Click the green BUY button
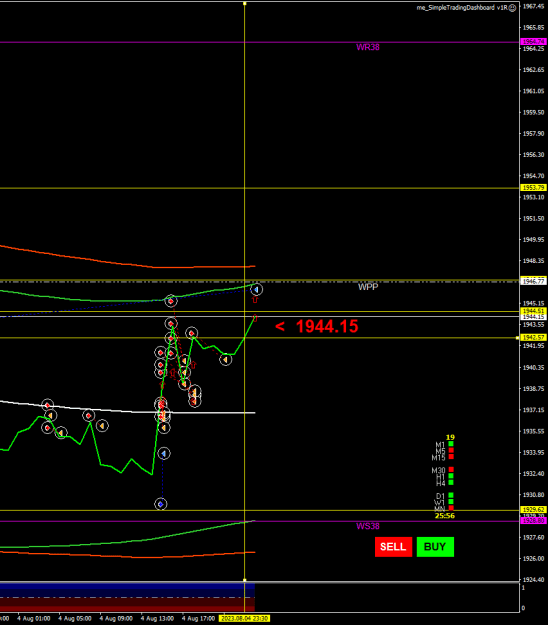 click(435, 546)
